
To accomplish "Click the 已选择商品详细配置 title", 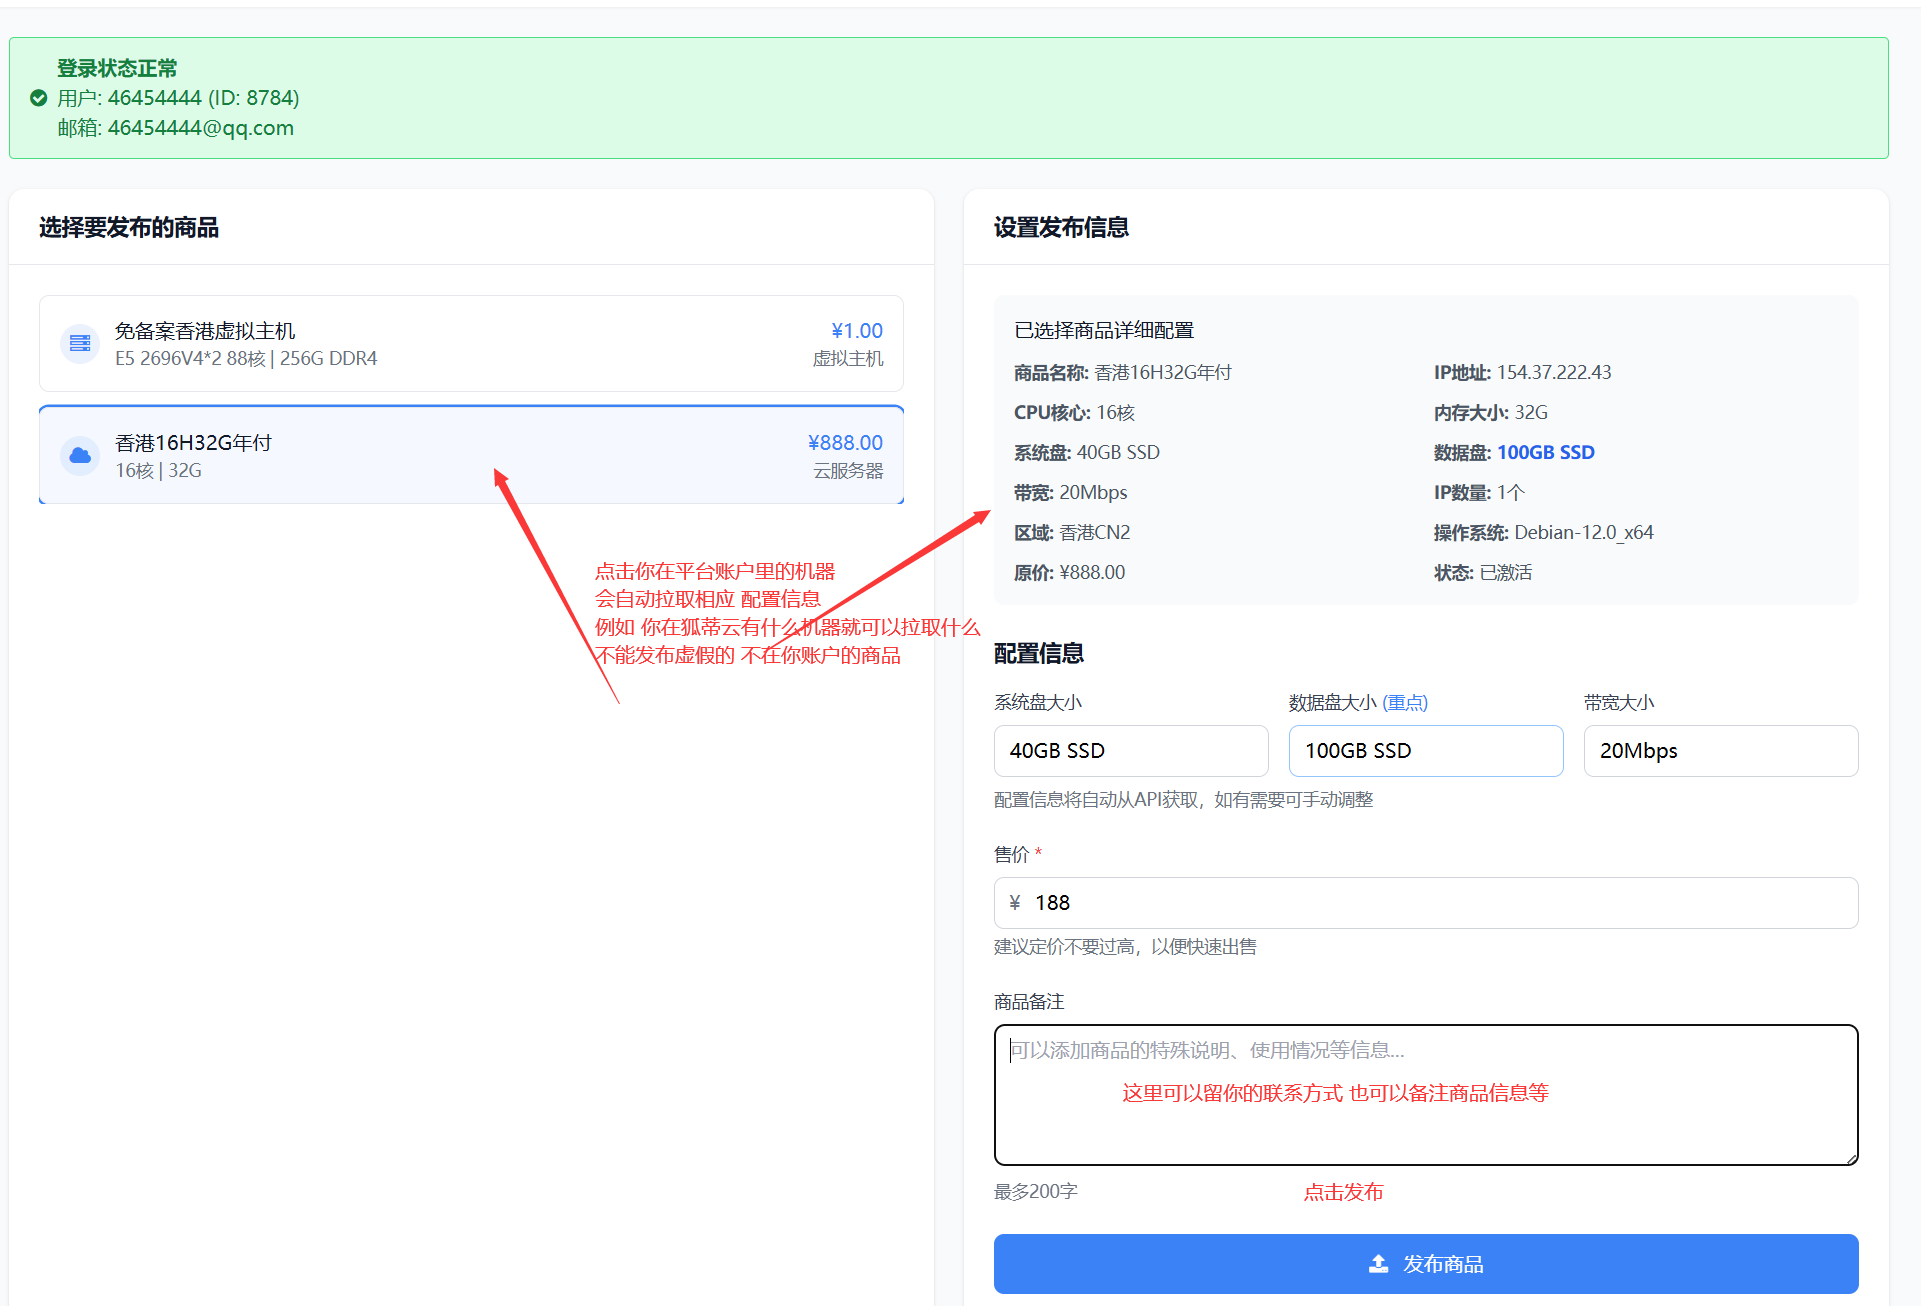I will tap(1104, 331).
